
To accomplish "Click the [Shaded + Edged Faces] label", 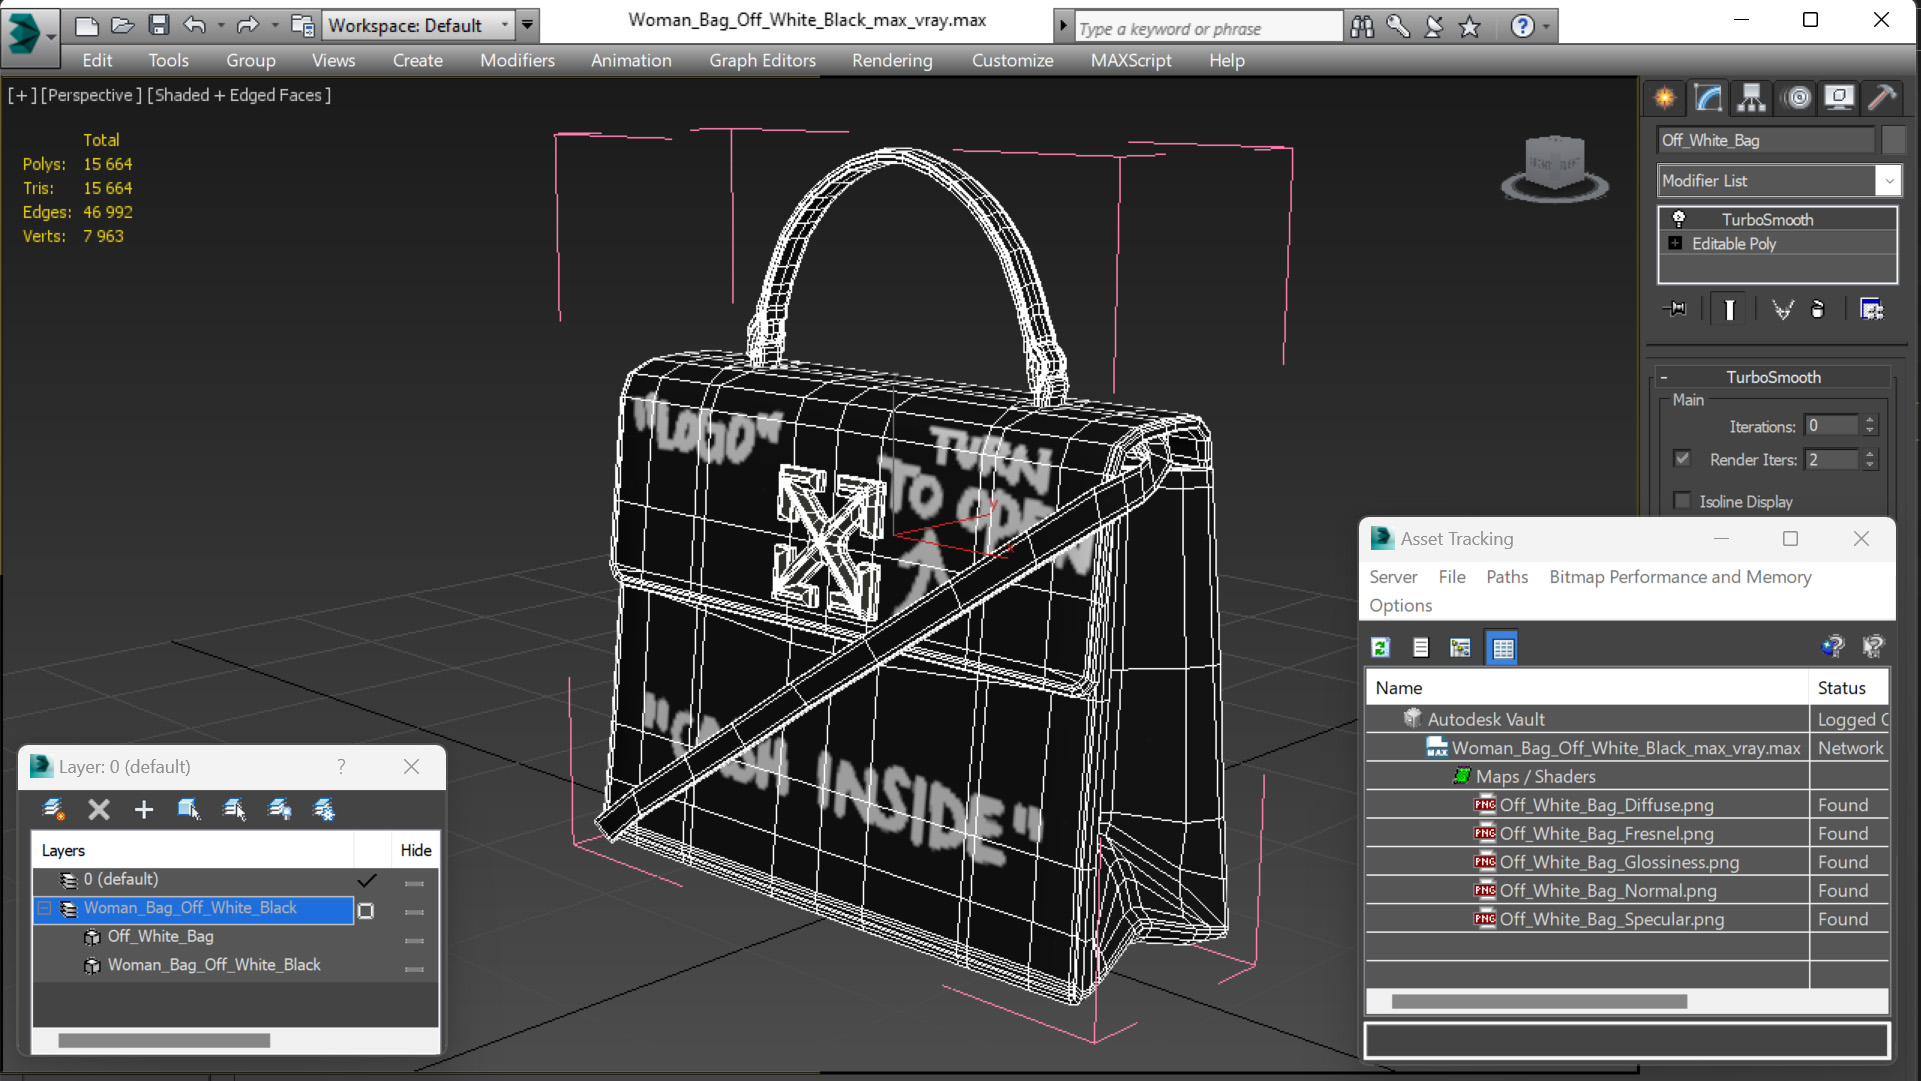I will 239,95.
